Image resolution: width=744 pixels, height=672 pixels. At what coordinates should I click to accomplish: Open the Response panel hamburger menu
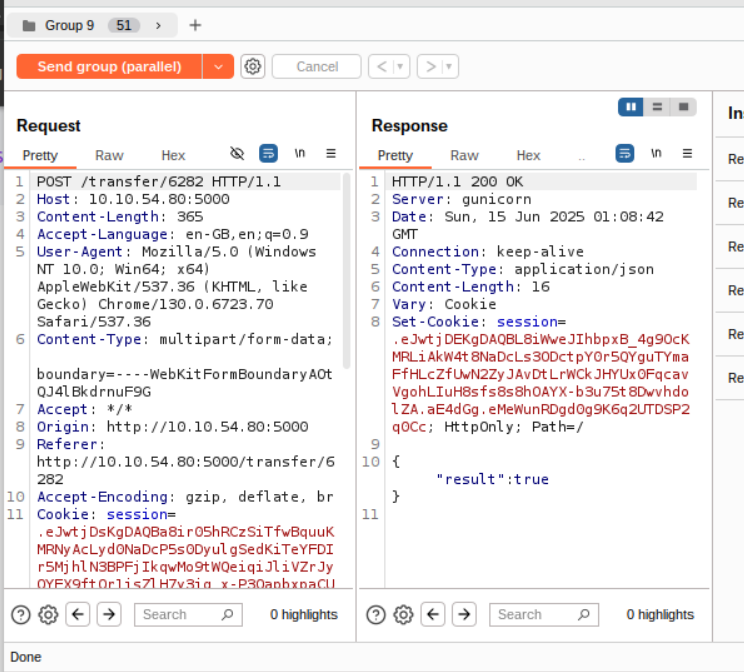click(x=687, y=153)
